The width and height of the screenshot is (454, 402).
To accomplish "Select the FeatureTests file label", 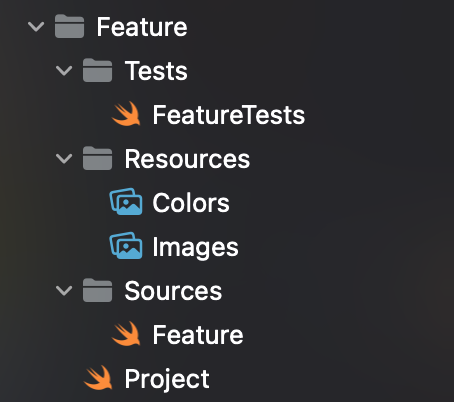I will tap(229, 115).
